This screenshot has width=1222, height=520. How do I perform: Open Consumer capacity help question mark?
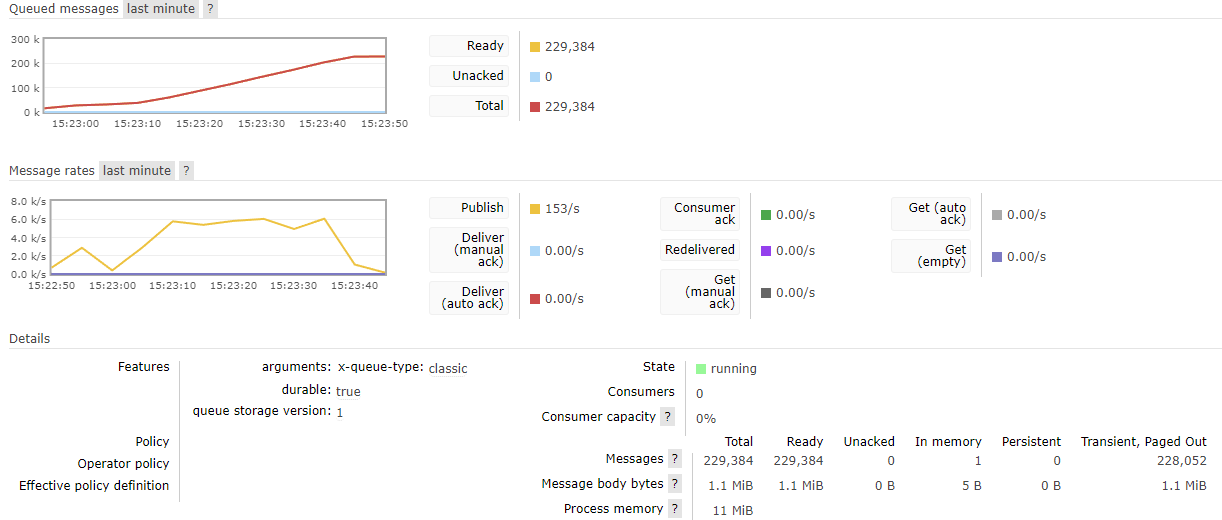pos(668,417)
